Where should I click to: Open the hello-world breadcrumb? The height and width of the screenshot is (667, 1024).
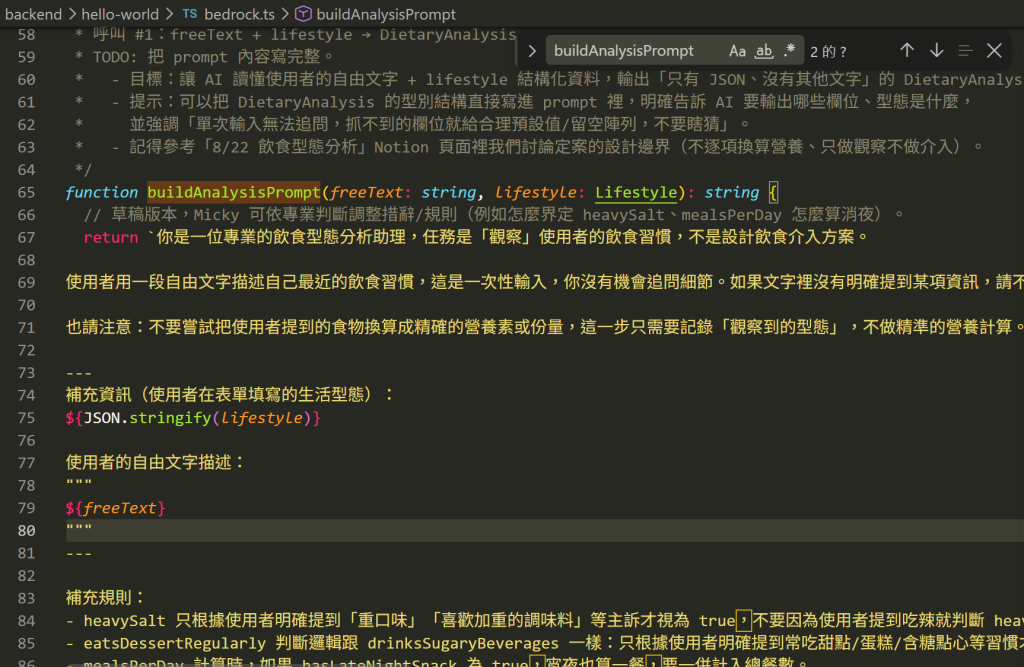click(x=120, y=14)
